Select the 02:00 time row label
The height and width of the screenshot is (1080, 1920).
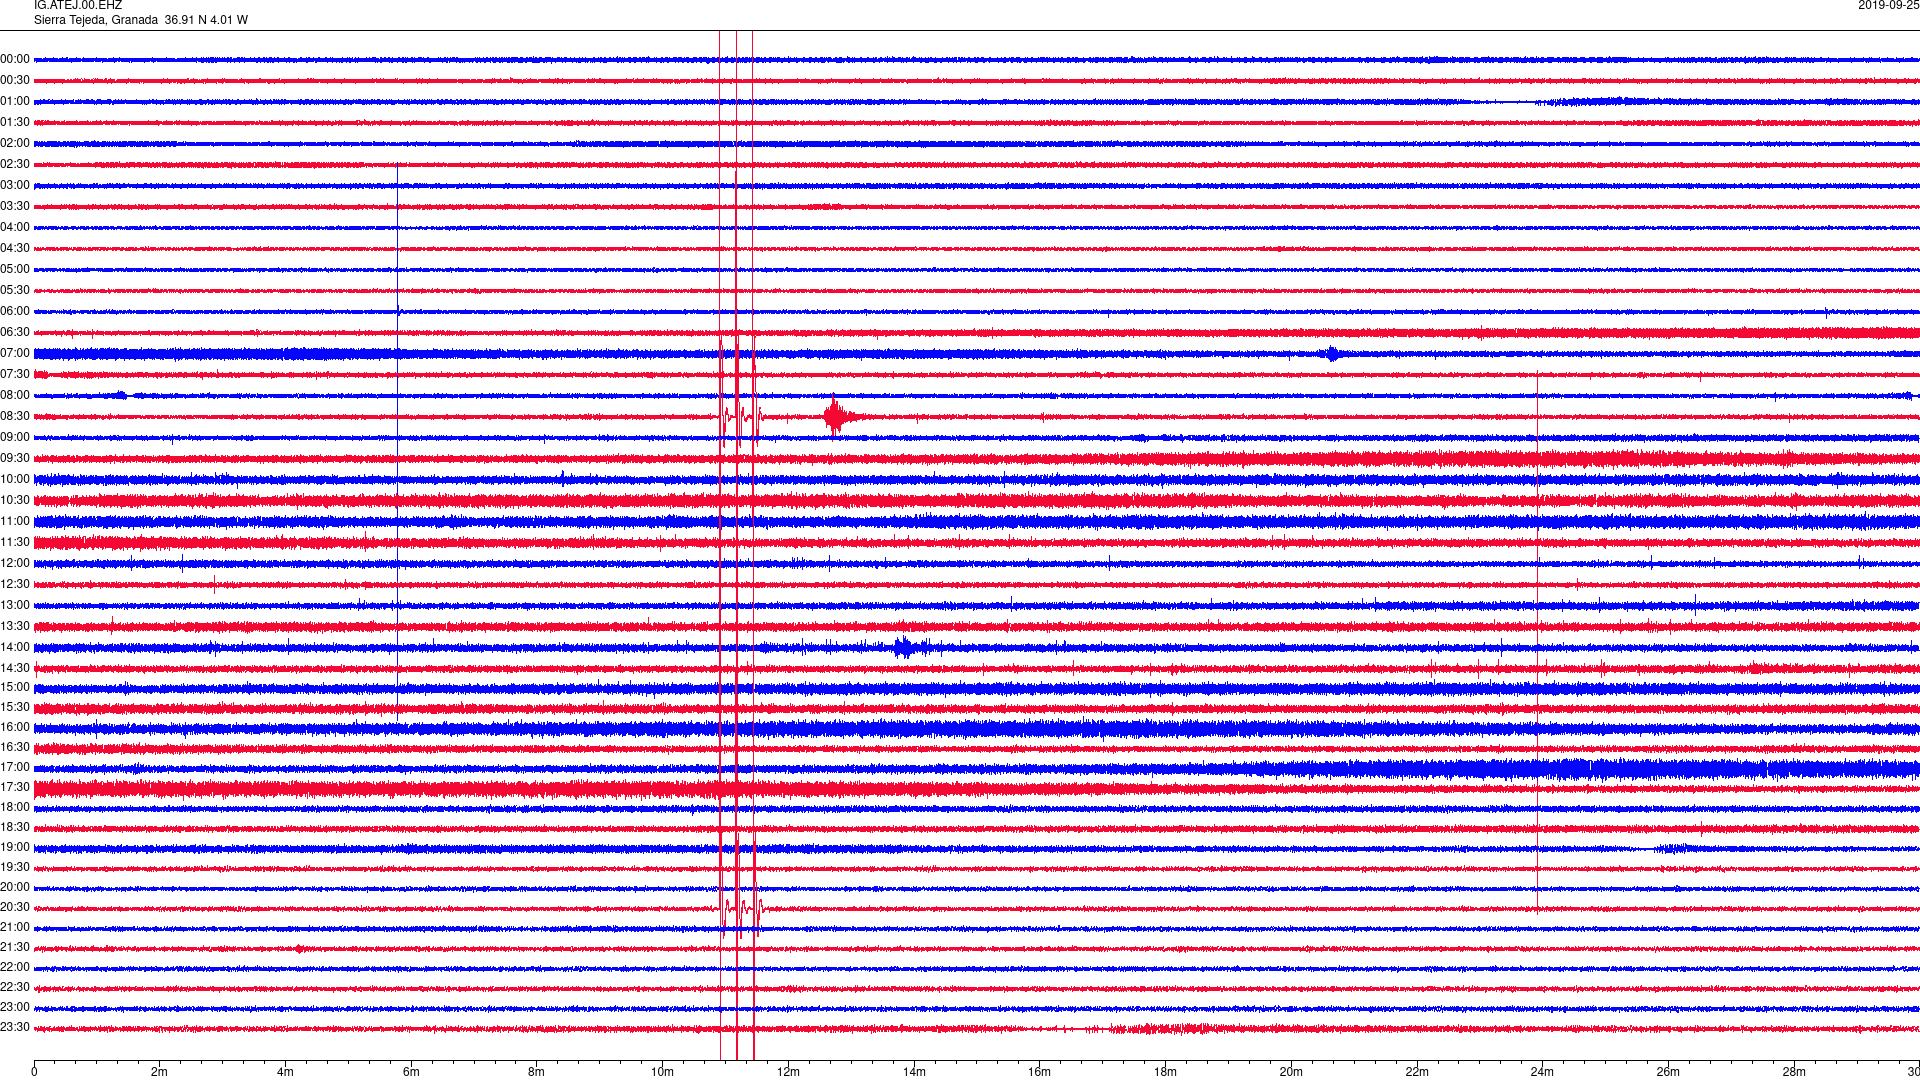click(x=15, y=144)
